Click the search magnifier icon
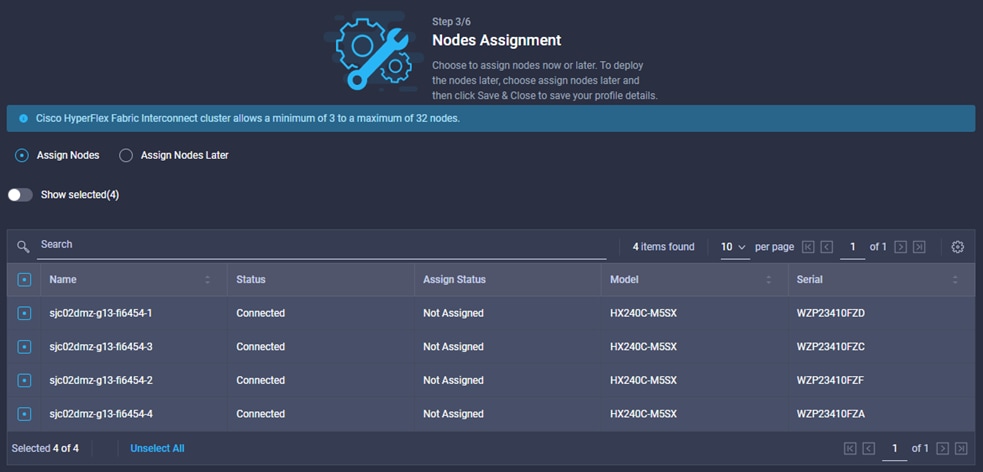This screenshot has height=472, width=983. [23, 247]
